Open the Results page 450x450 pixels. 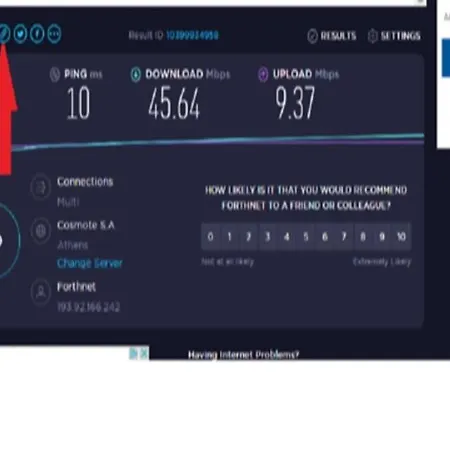(x=332, y=36)
